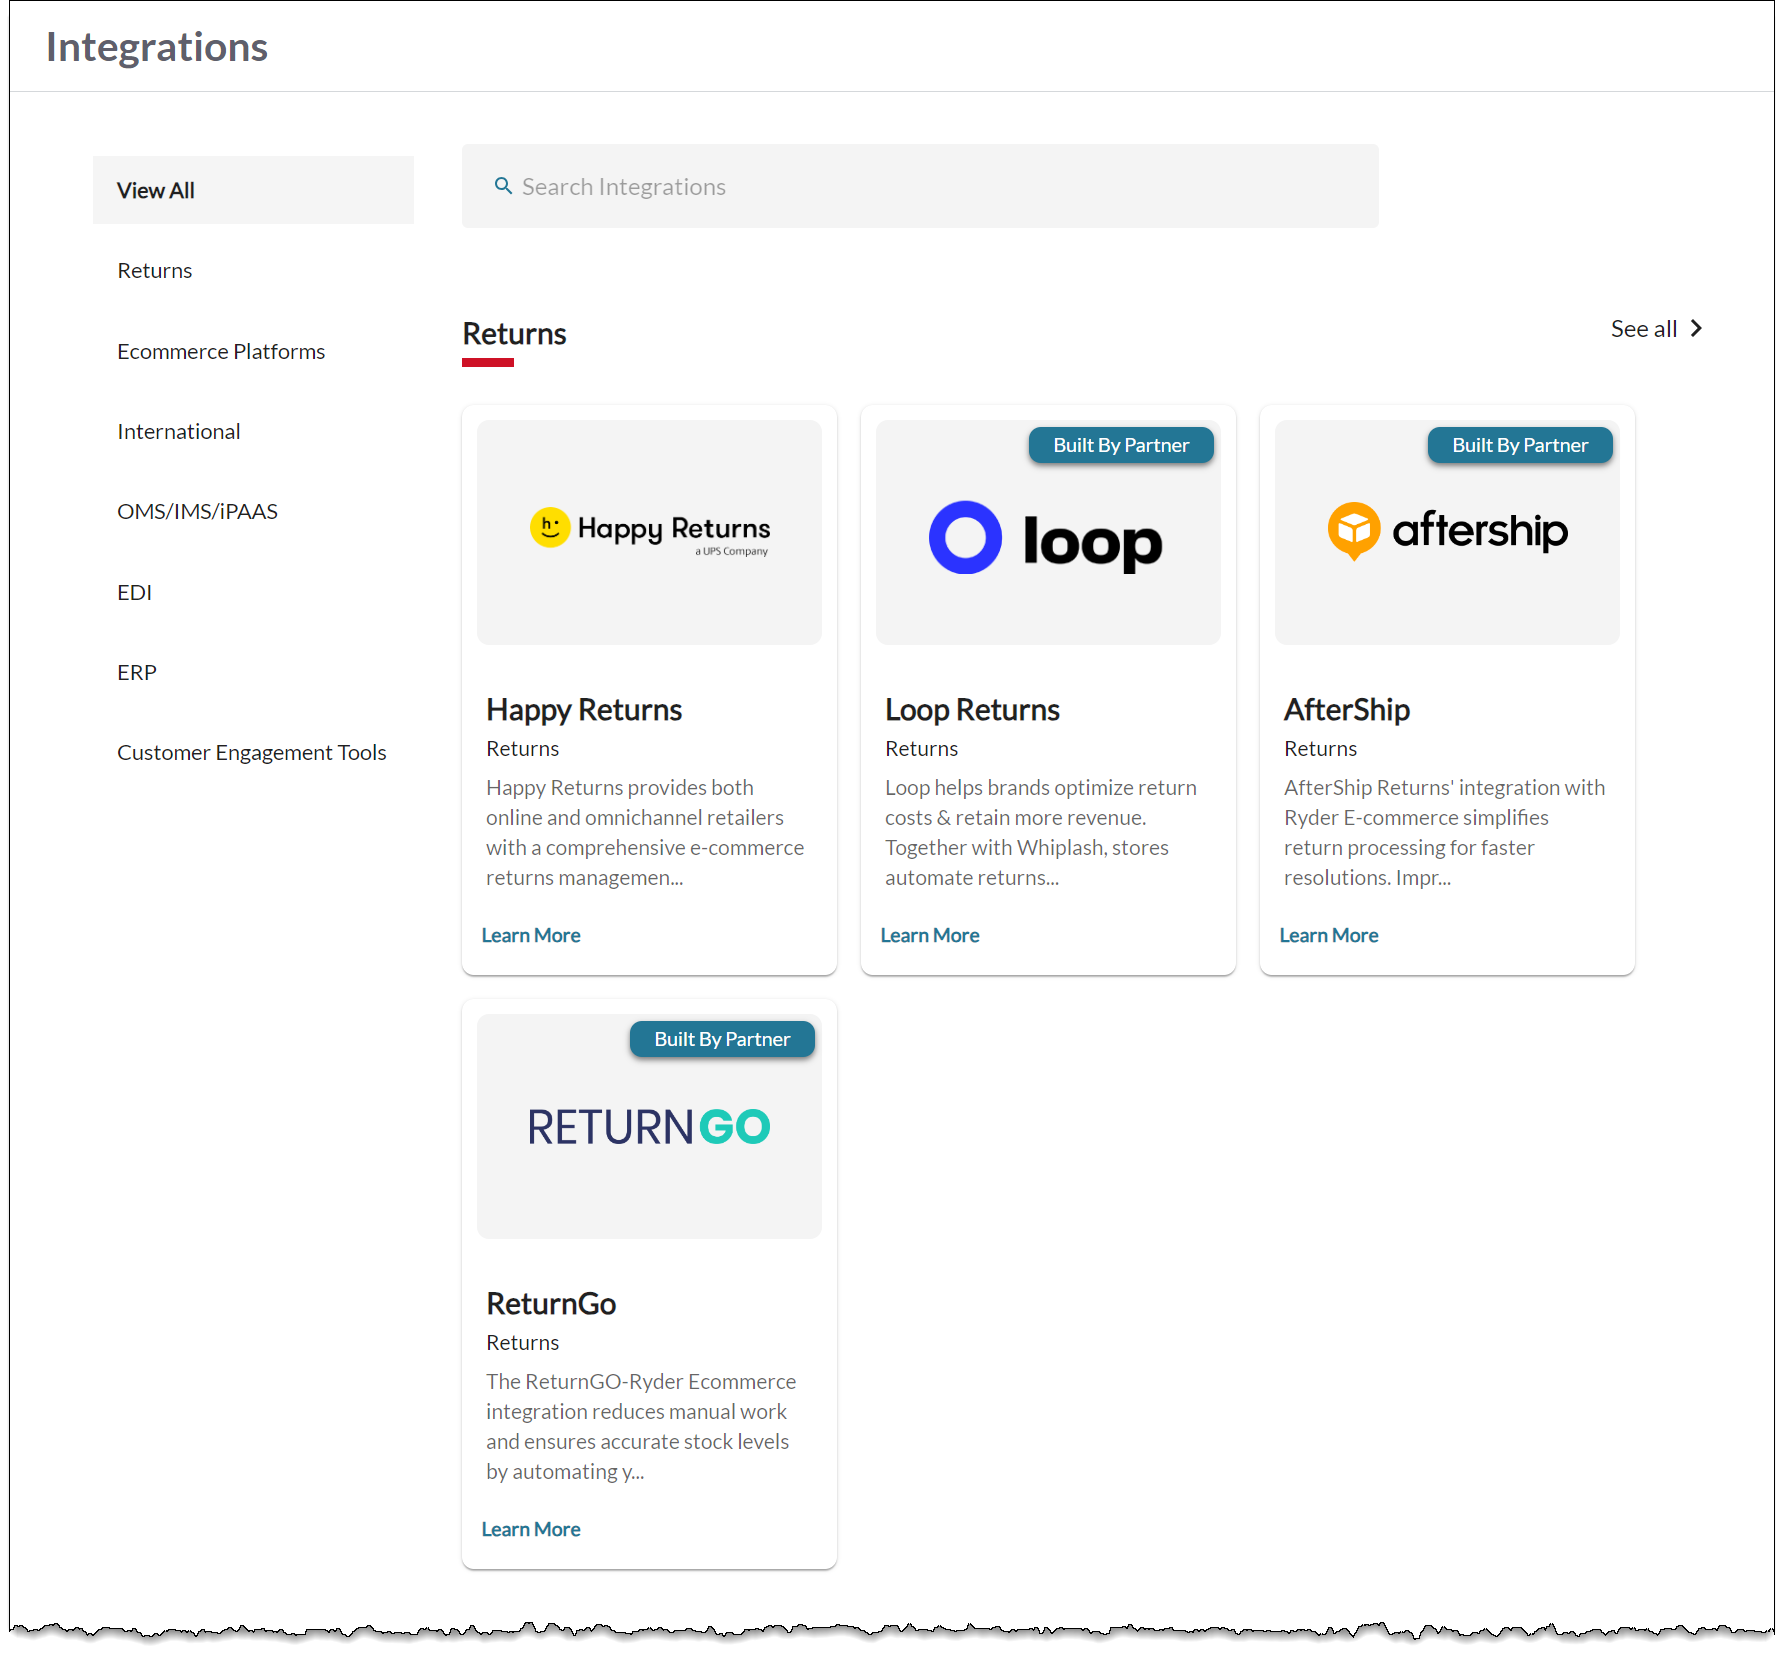The width and height of the screenshot is (1784, 1658).
Task: Select the Loop Returns logo
Action: coord(1046,538)
